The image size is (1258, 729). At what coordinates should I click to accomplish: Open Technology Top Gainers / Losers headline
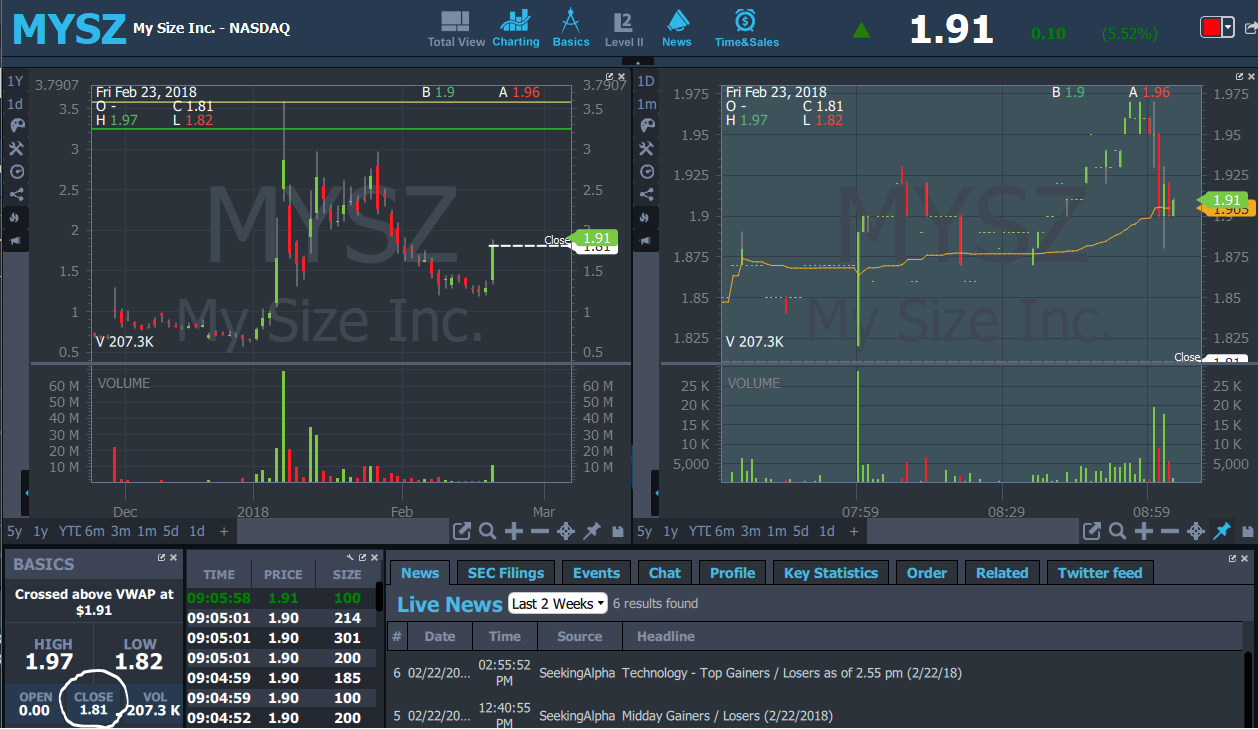(x=792, y=673)
